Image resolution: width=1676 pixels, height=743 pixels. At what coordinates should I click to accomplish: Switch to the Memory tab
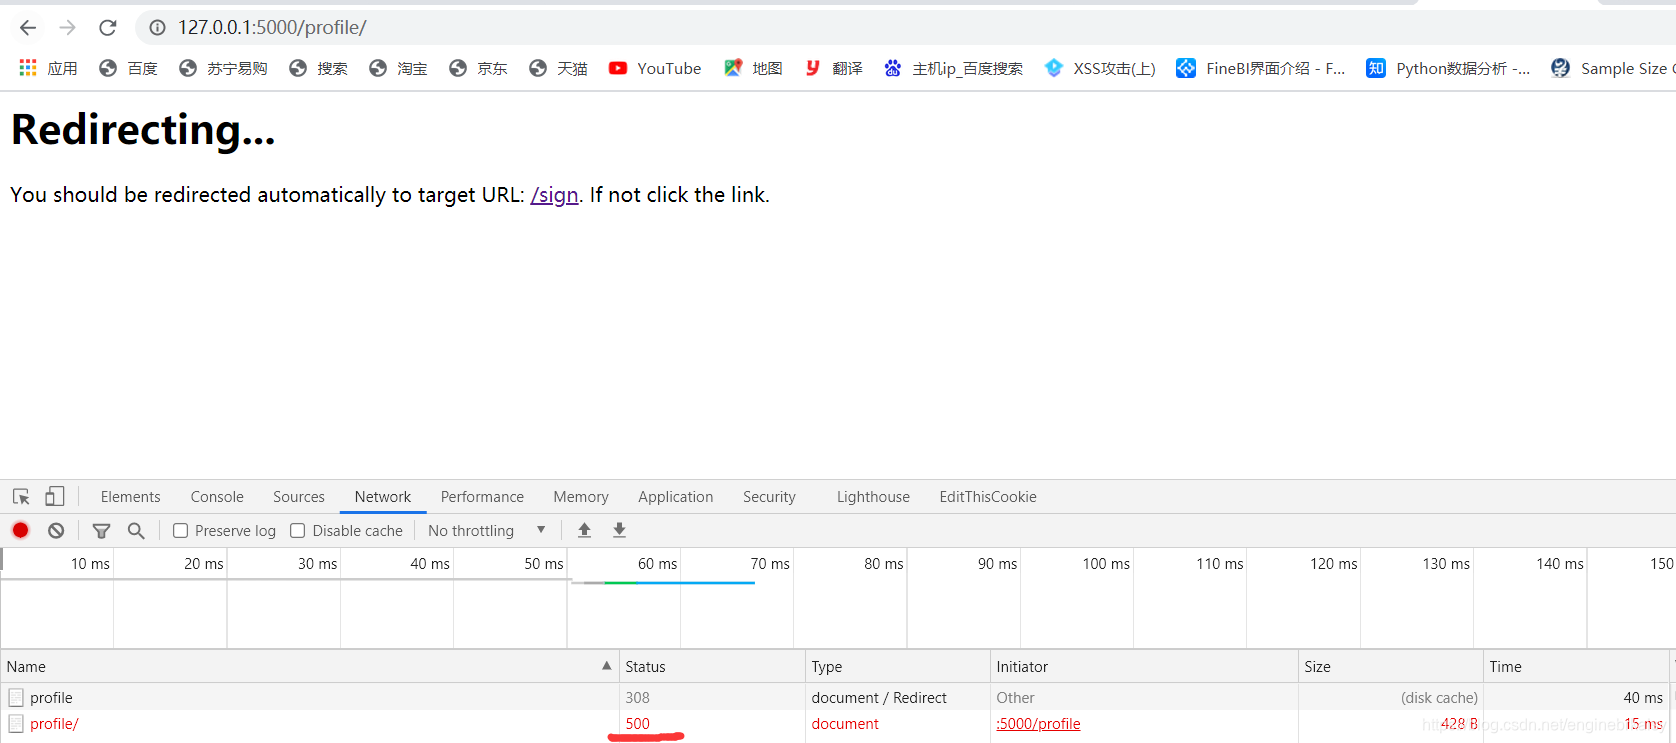pyautogui.click(x=581, y=497)
